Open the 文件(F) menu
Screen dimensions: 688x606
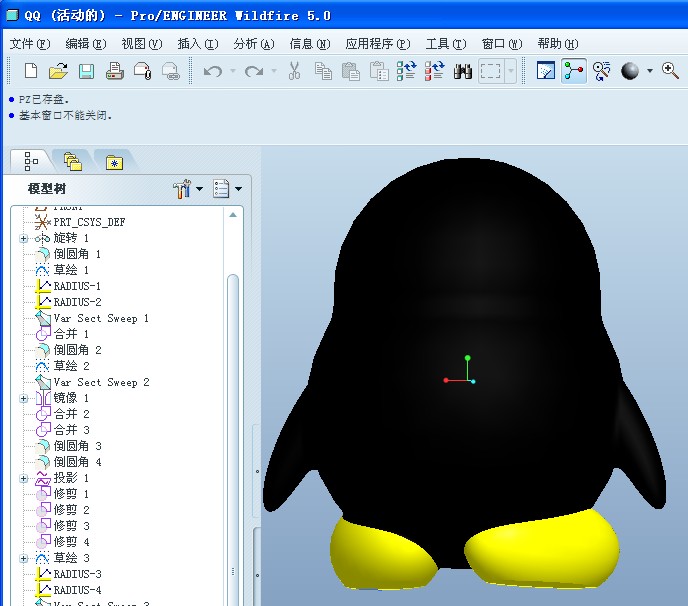pos(30,43)
